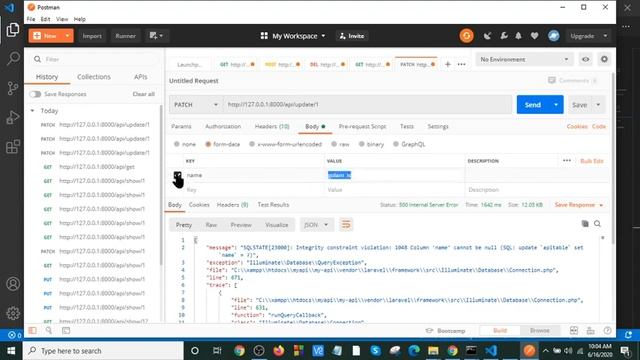Open VS Code Source Control icon

[x=13, y=88]
